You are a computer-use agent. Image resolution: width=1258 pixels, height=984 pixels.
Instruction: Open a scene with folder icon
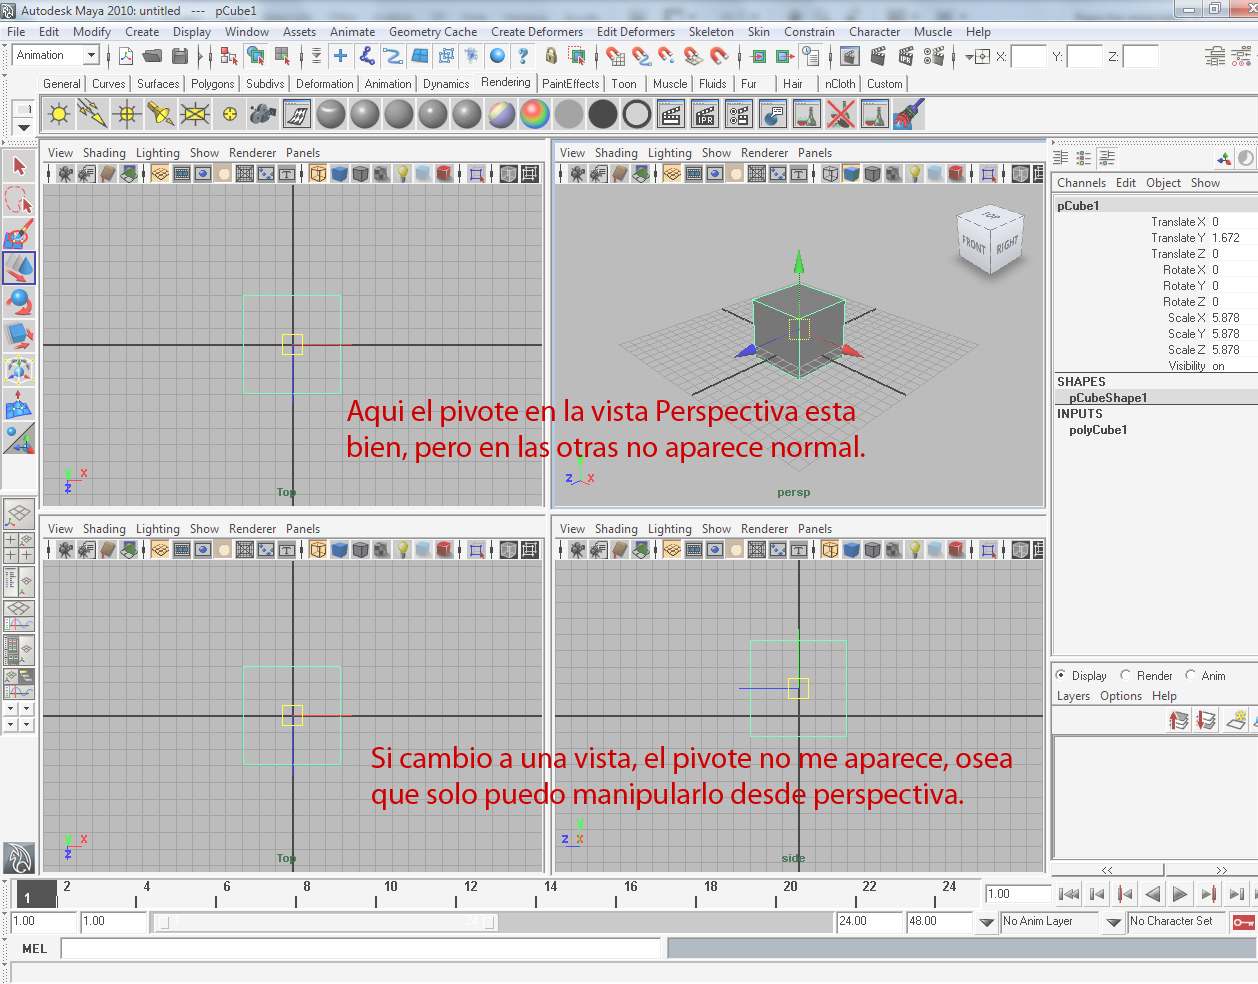coord(152,56)
